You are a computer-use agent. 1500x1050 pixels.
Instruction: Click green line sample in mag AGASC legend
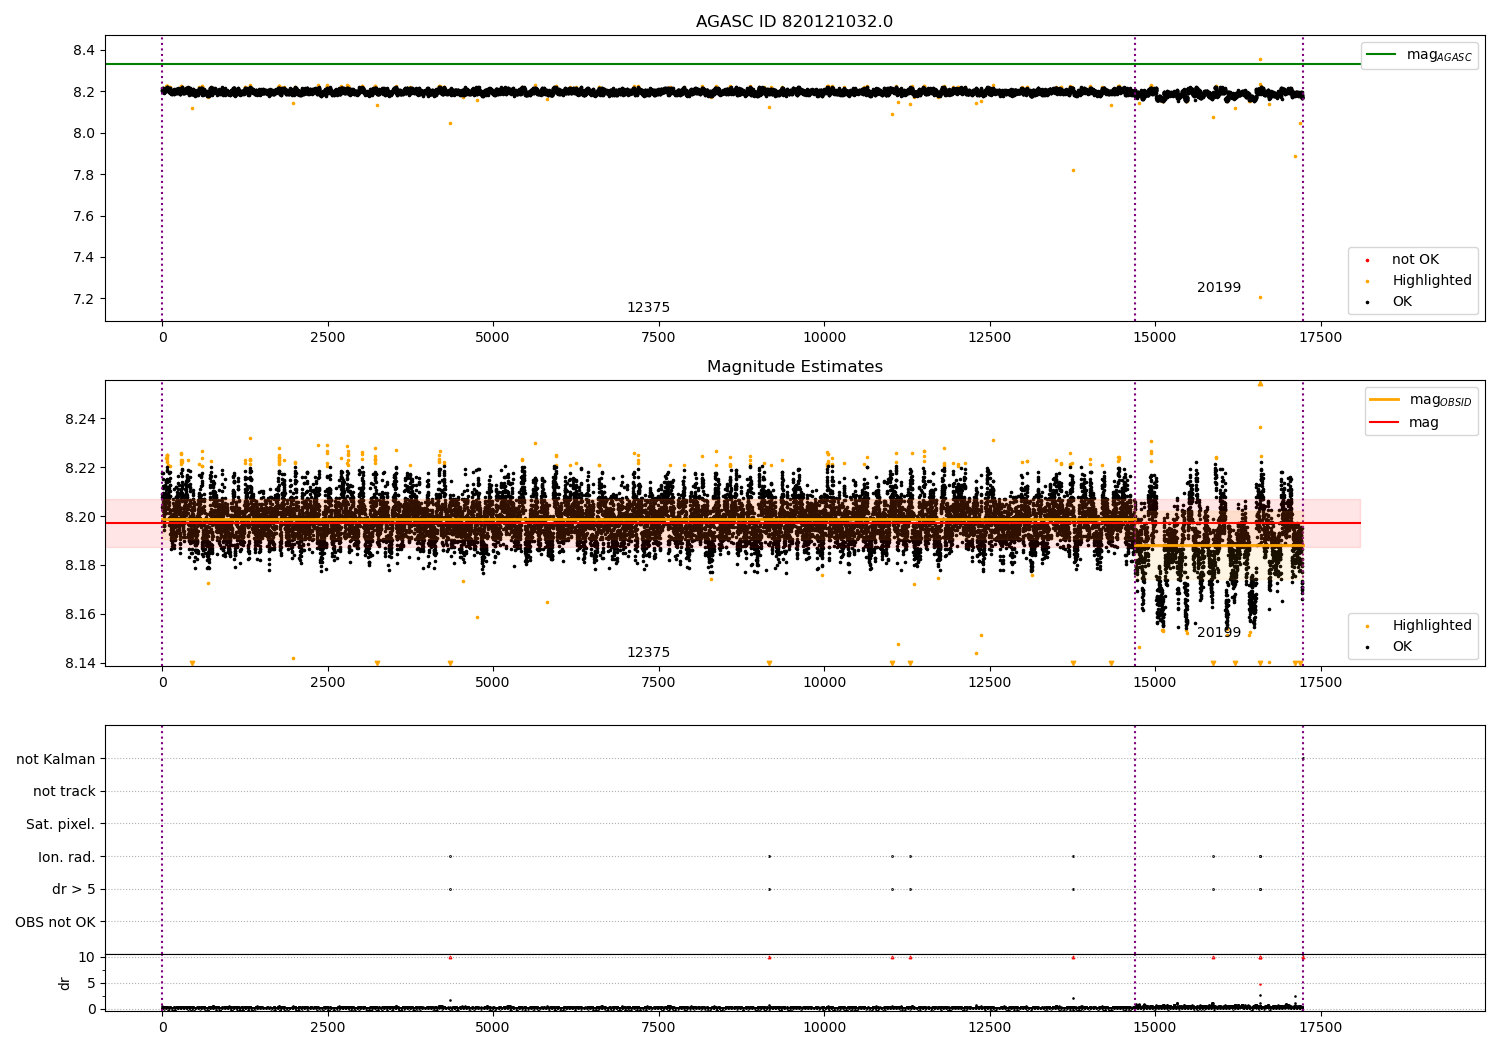tap(1381, 55)
